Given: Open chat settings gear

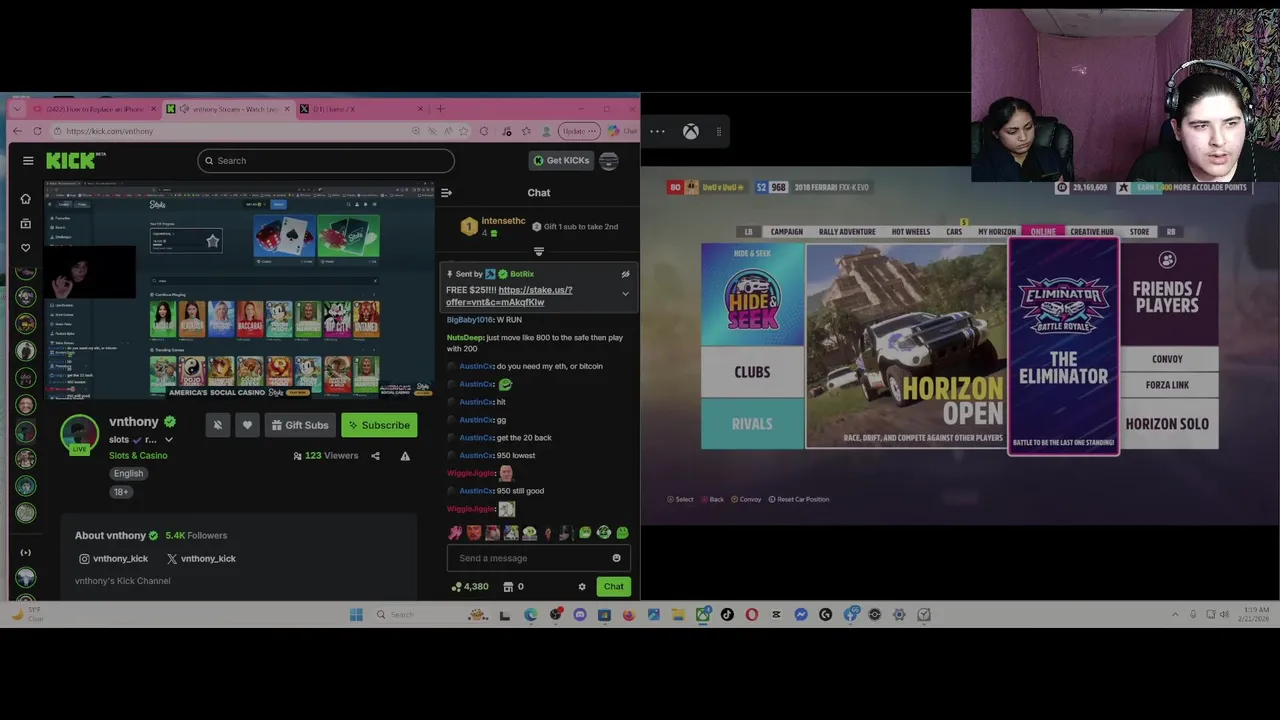Looking at the screenshot, I should [582, 587].
